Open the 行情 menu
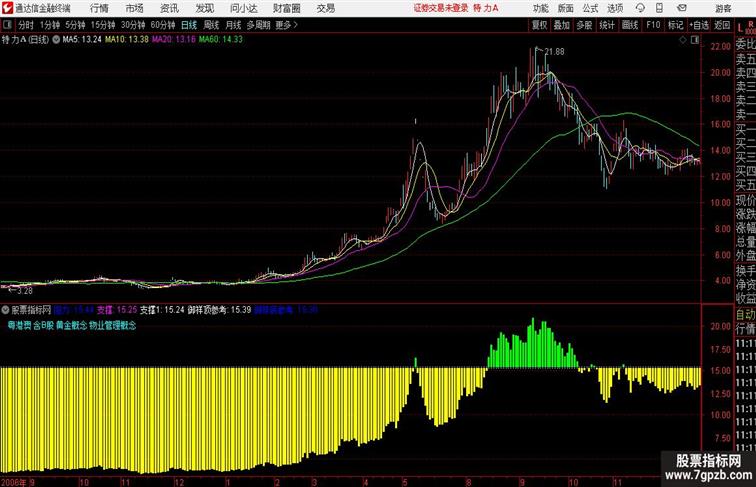The width and height of the screenshot is (756, 487). (x=99, y=8)
